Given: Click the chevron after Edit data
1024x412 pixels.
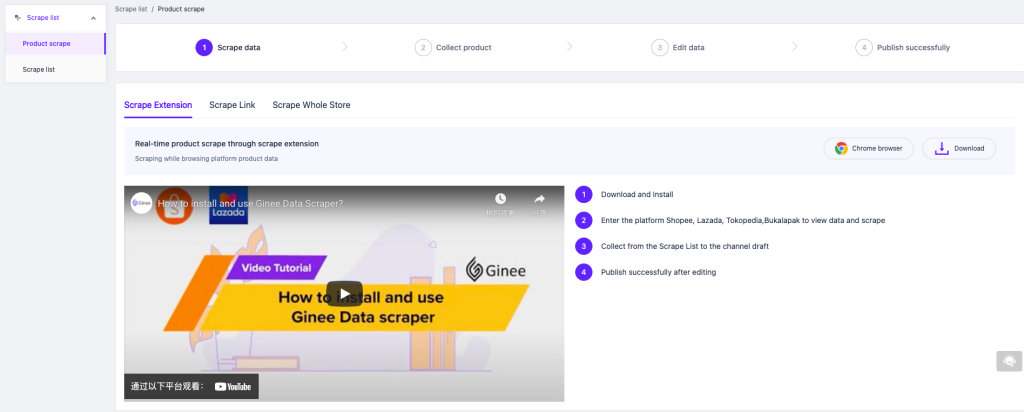Looking at the screenshot, I should (795, 47).
